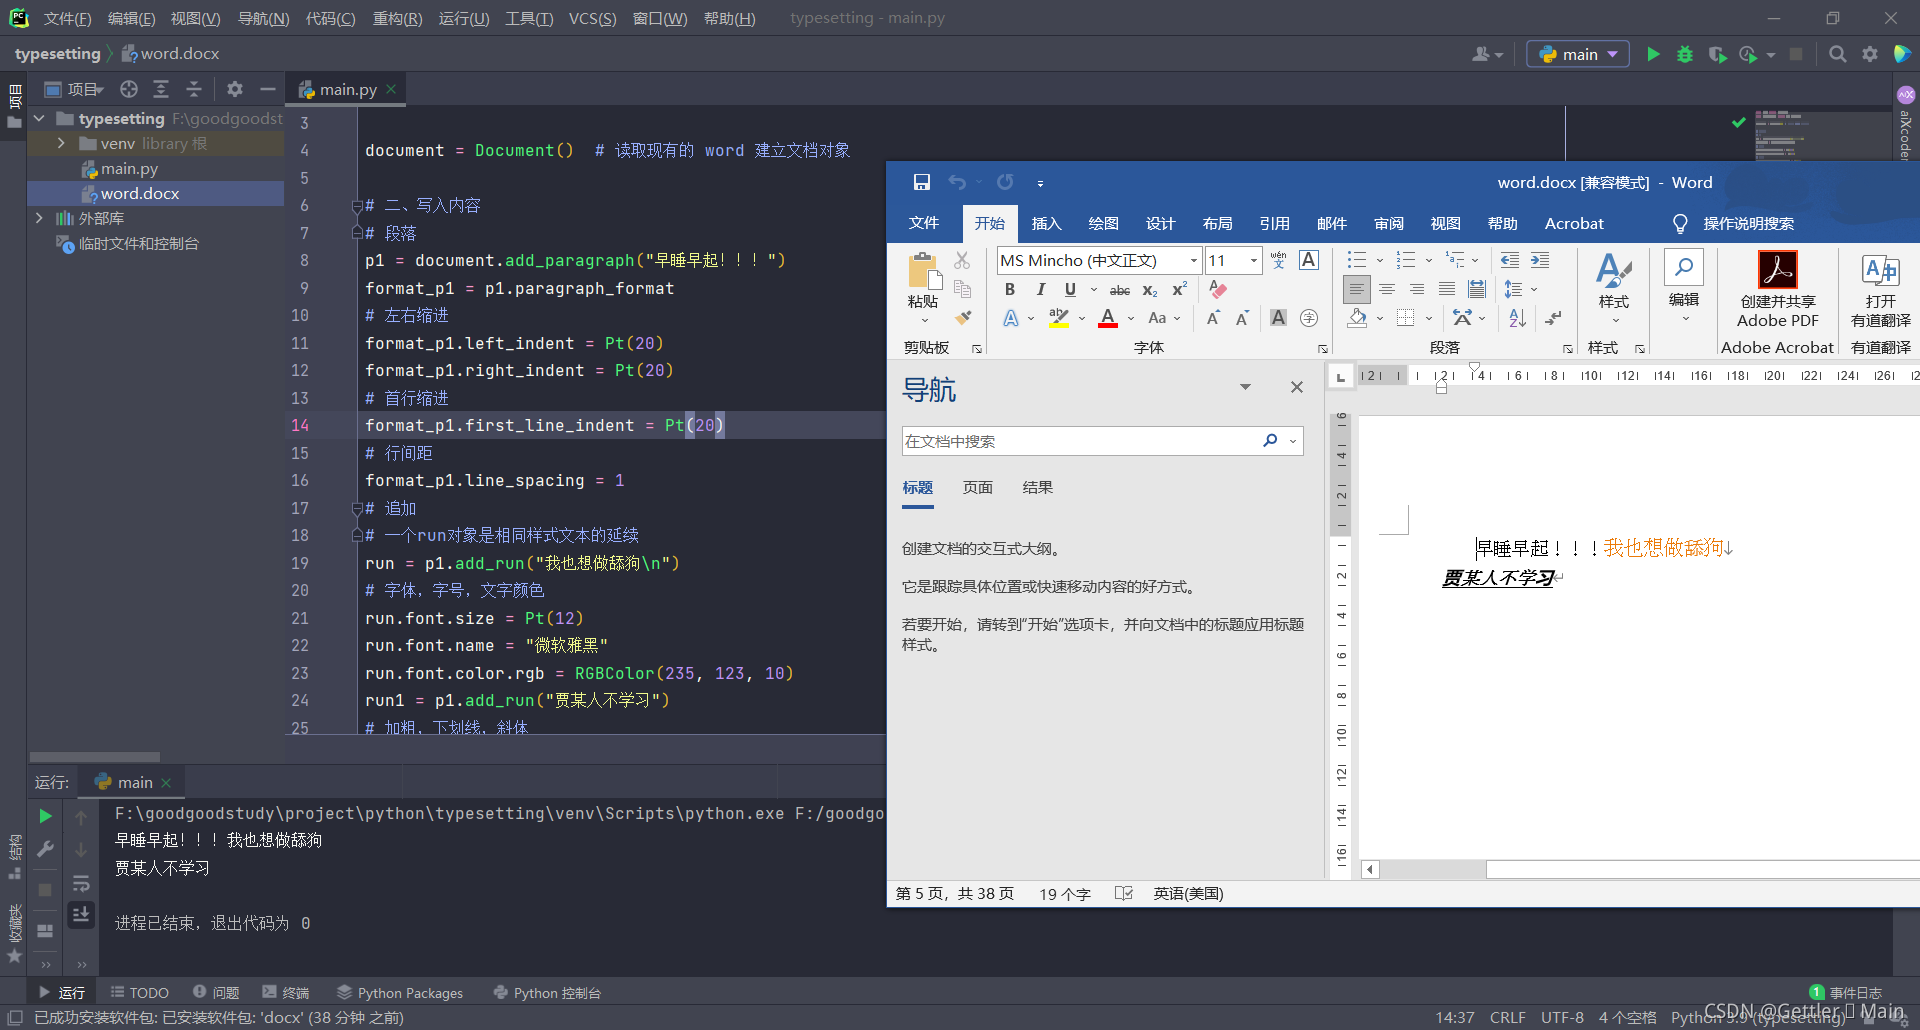Select left alignment in Word

(x=1356, y=290)
